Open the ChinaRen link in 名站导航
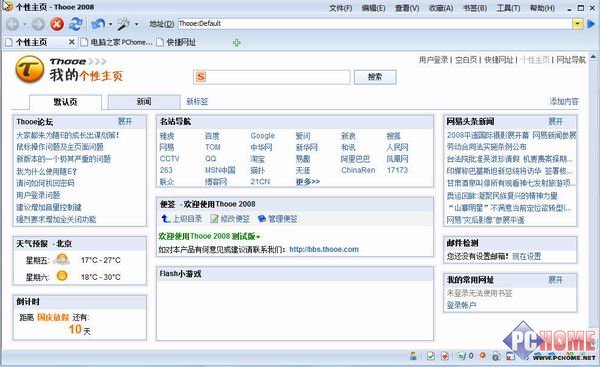 tap(358, 170)
